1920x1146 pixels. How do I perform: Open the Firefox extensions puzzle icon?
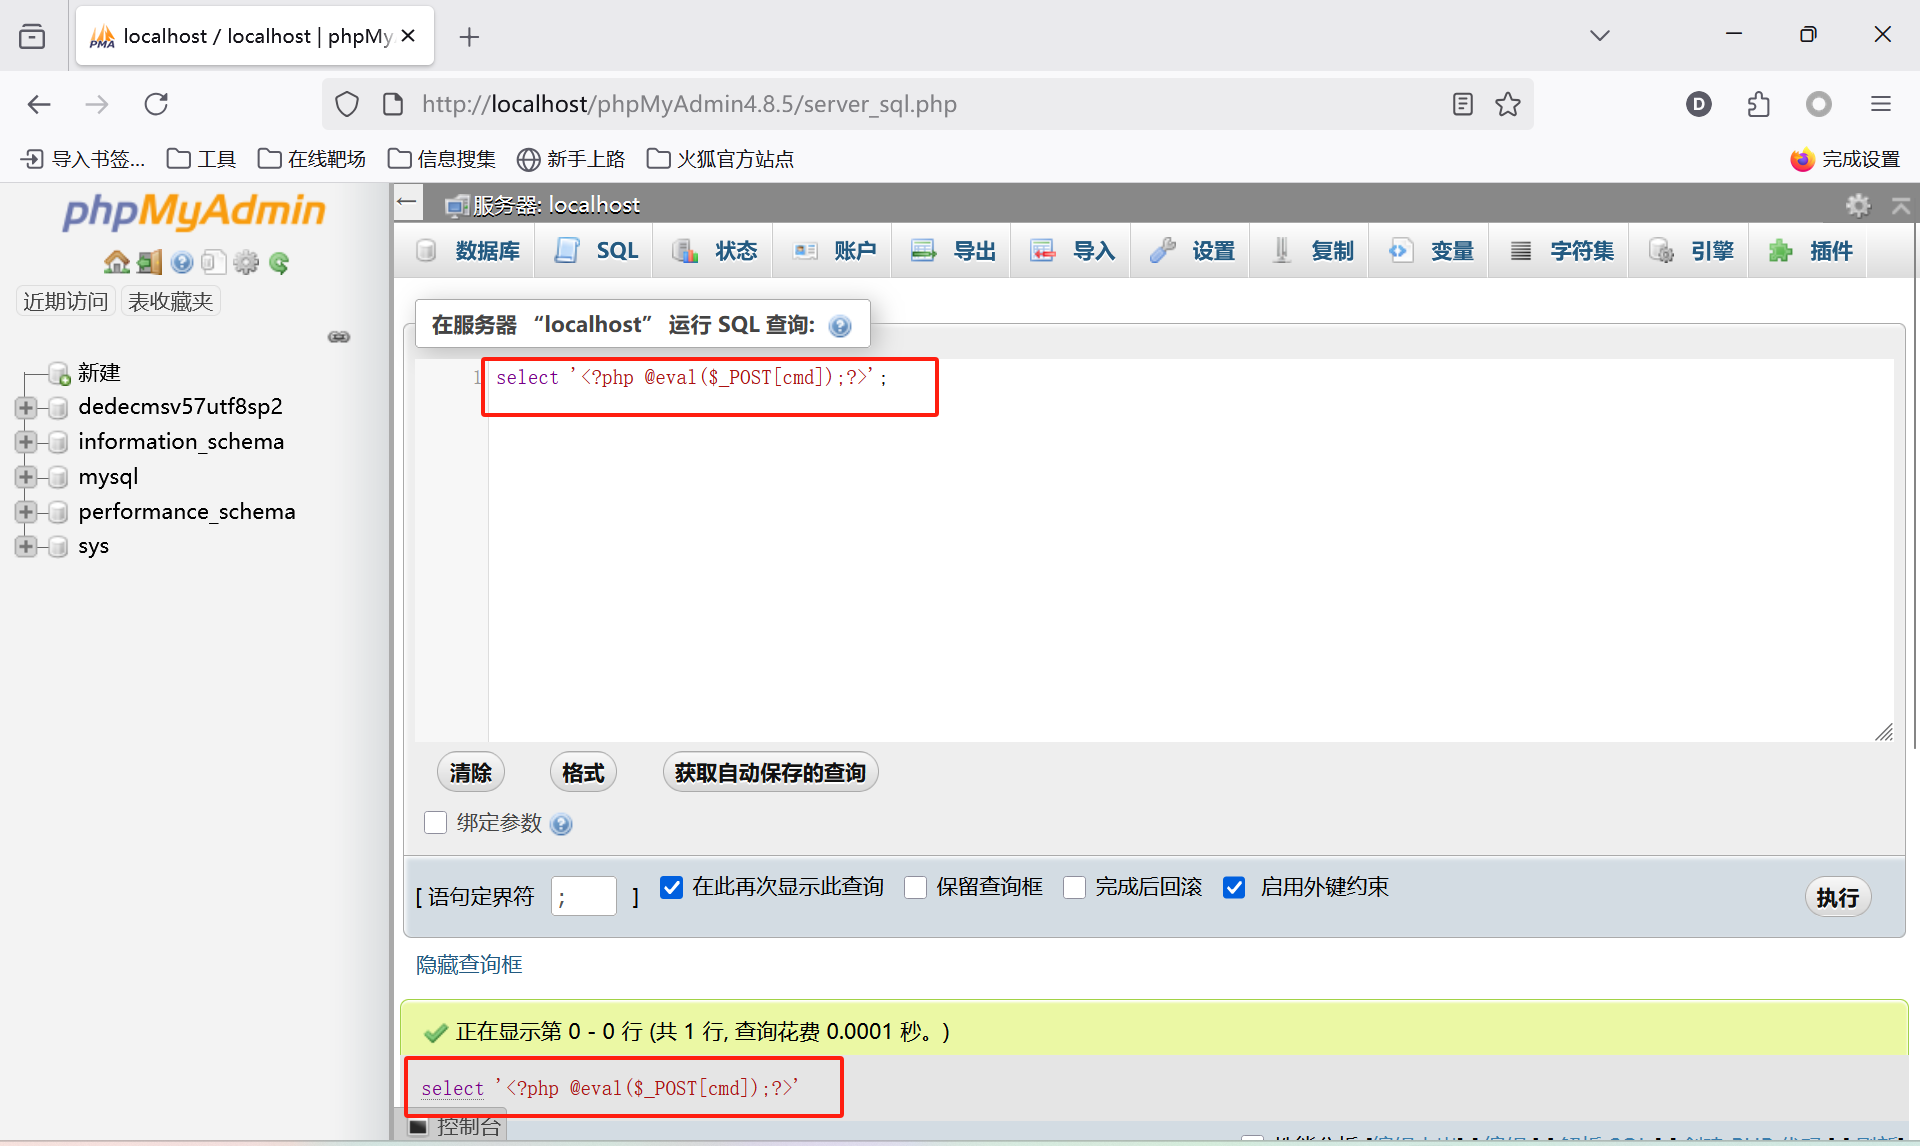point(1759,104)
